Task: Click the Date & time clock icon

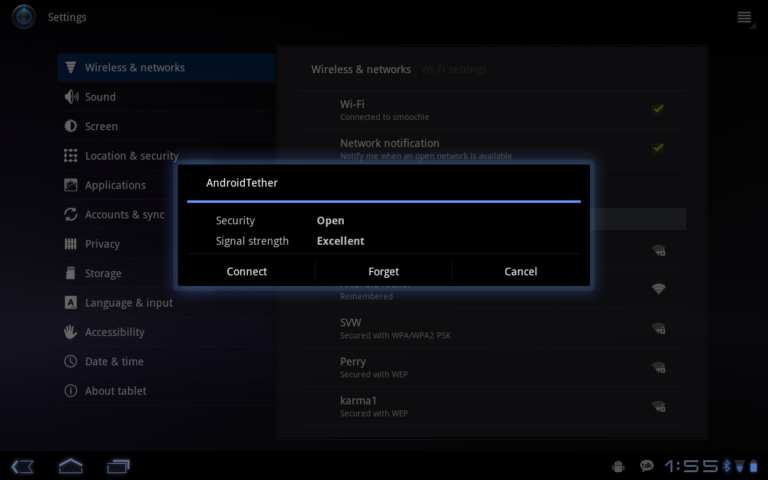Action: click(x=71, y=361)
